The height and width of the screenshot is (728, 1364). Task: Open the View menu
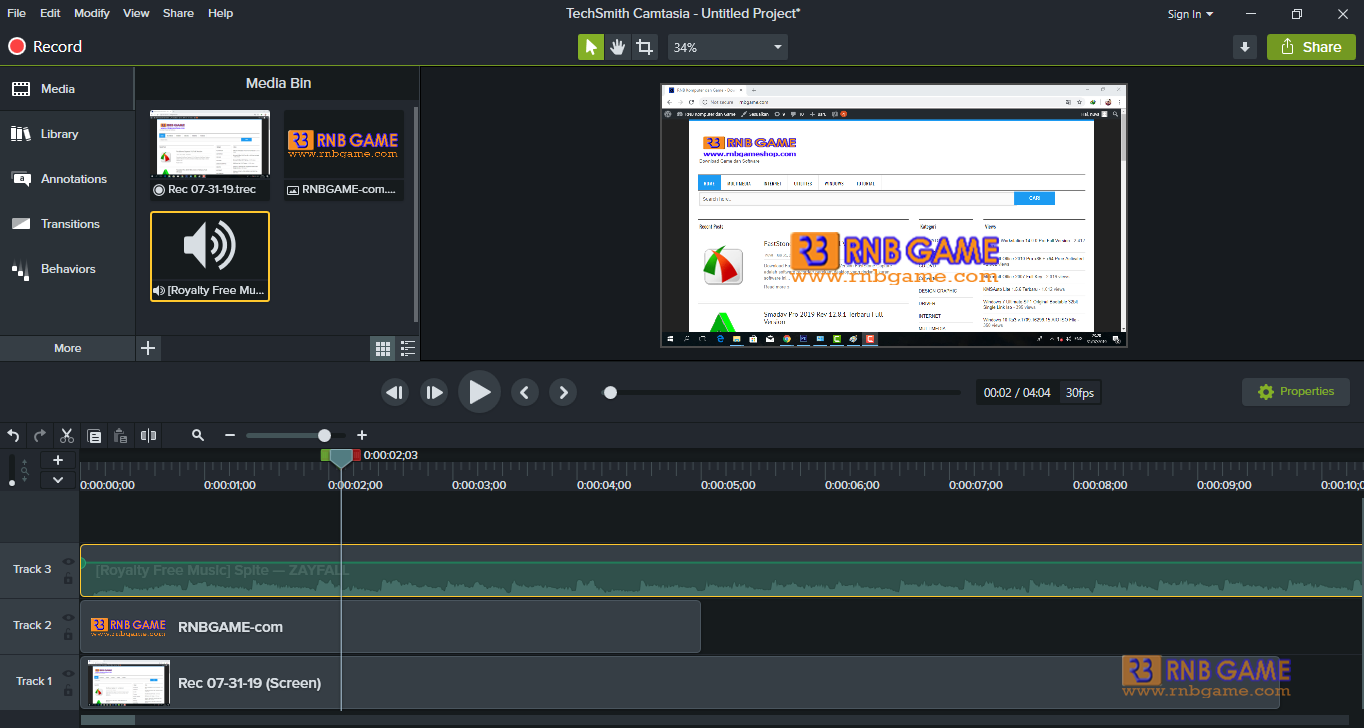136,13
